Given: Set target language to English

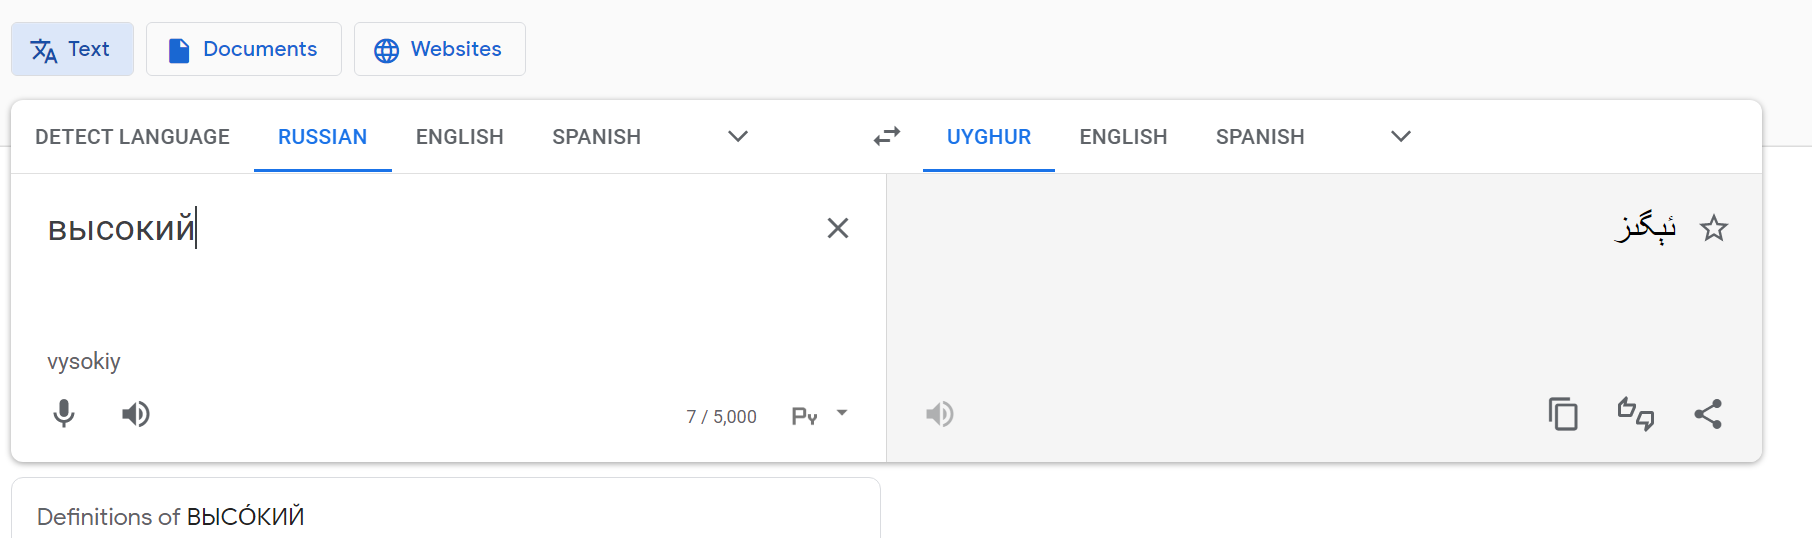Looking at the screenshot, I should pyautogui.click(x=1123, y=137).
